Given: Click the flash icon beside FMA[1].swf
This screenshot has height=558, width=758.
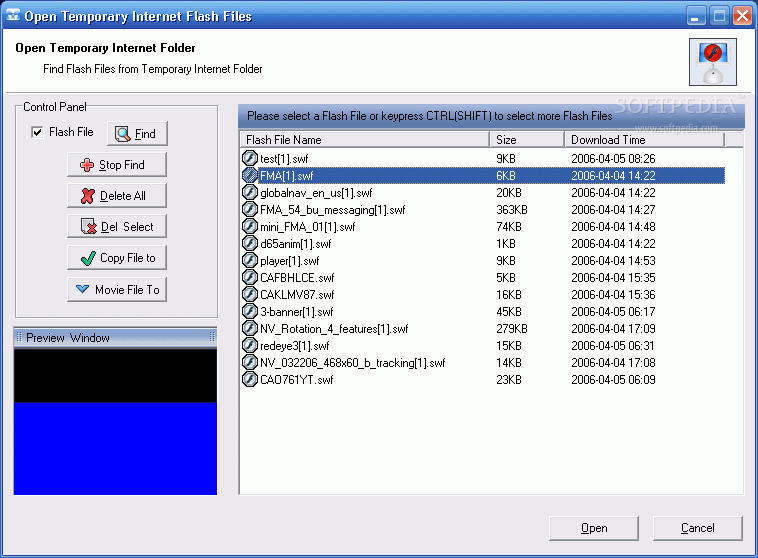Looking at the screenshot, I should pos(249,175).
